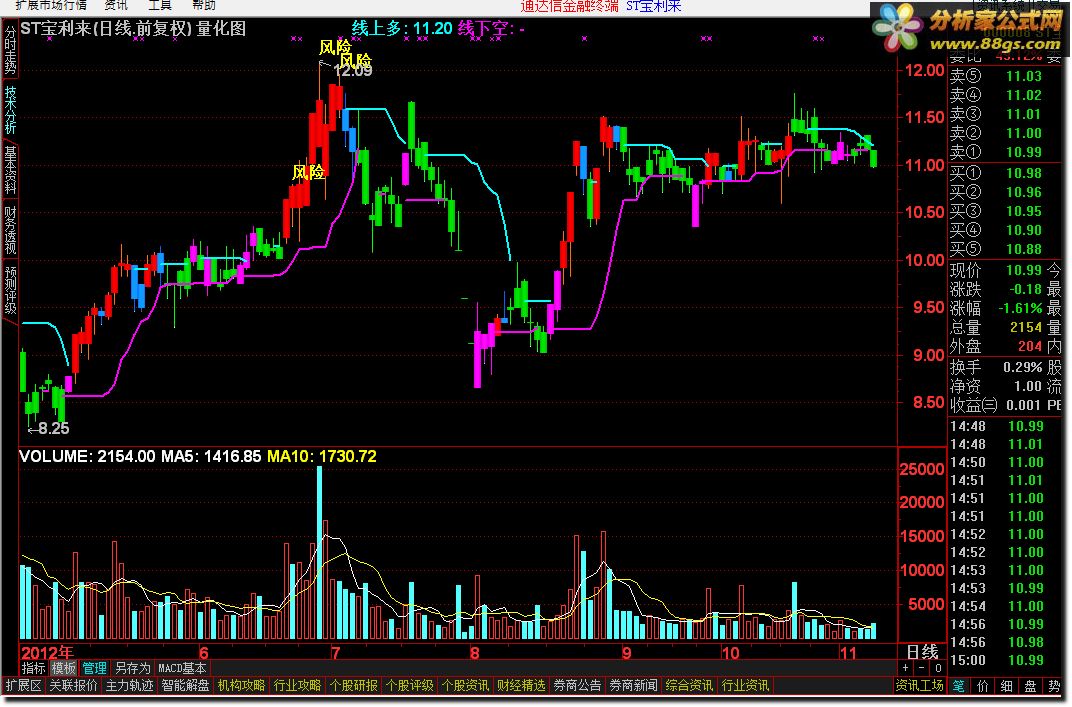Click the 14:50 11.00 trade row

998,462
